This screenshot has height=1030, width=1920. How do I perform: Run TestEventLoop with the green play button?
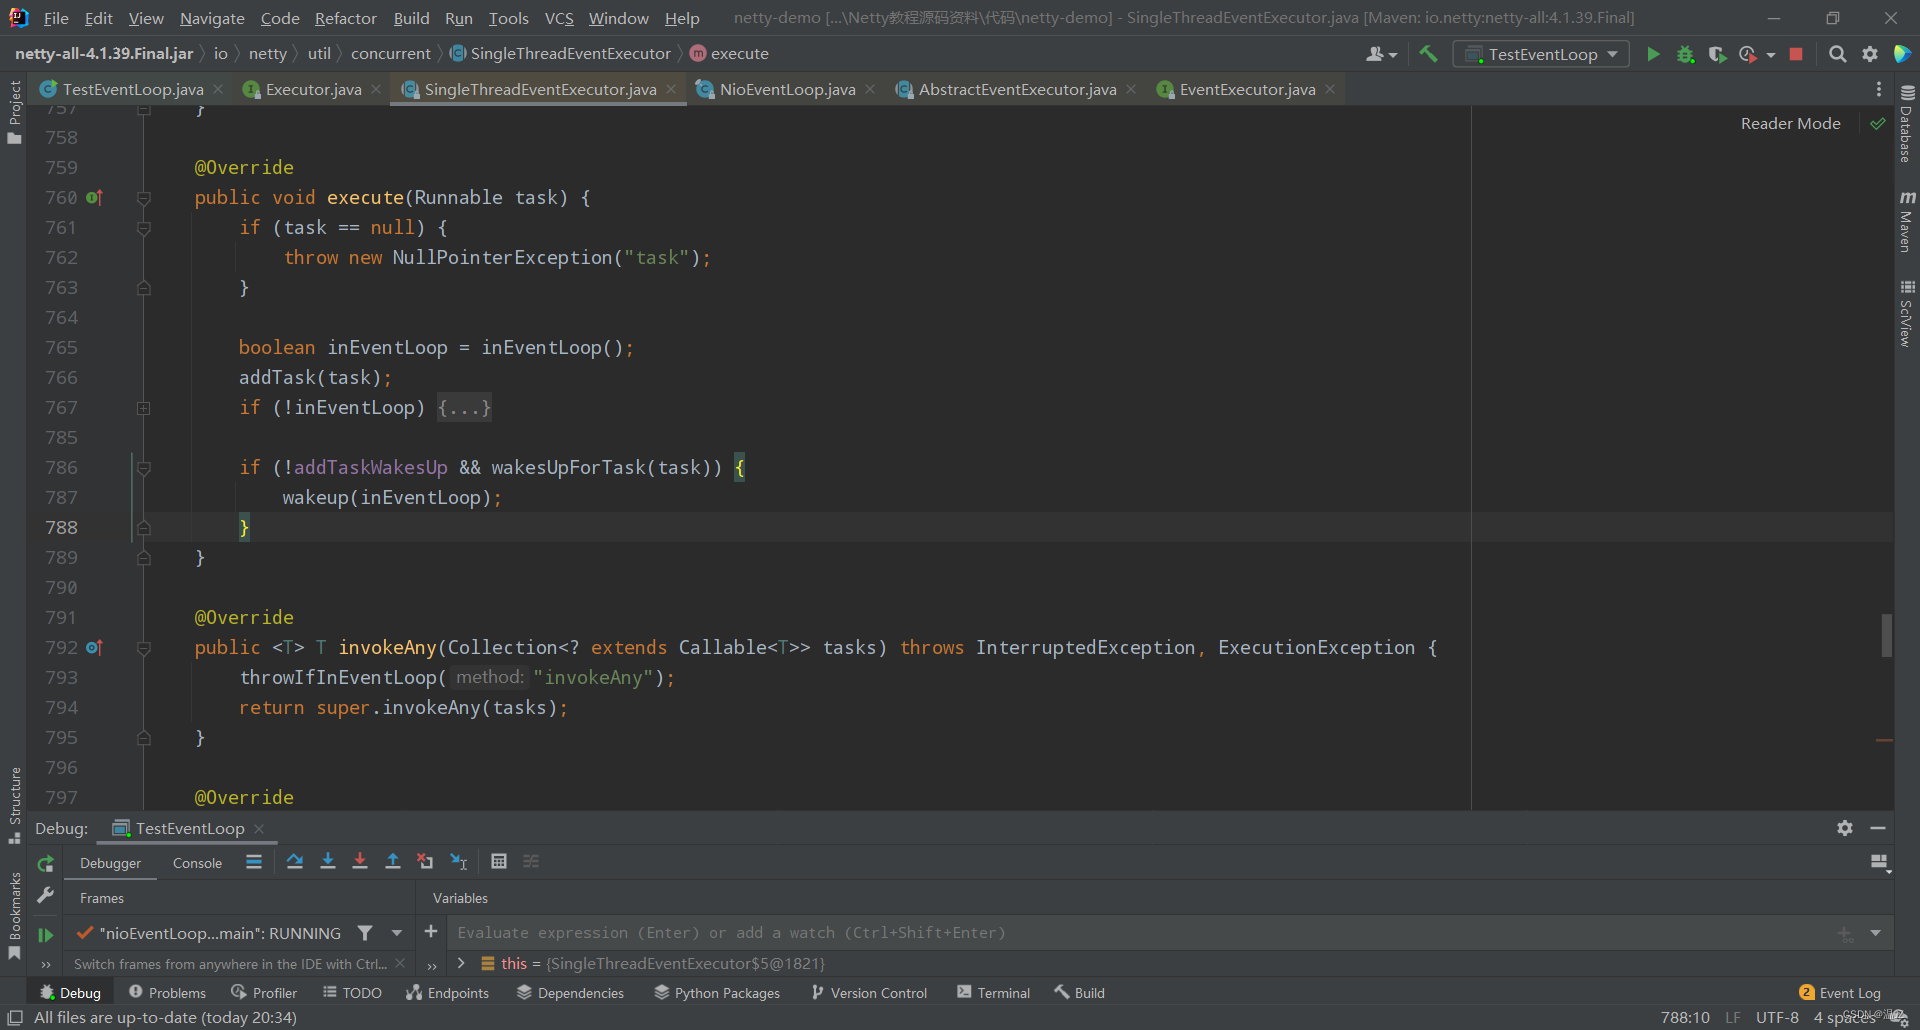pyautogui.click(x=1653, y=54)
